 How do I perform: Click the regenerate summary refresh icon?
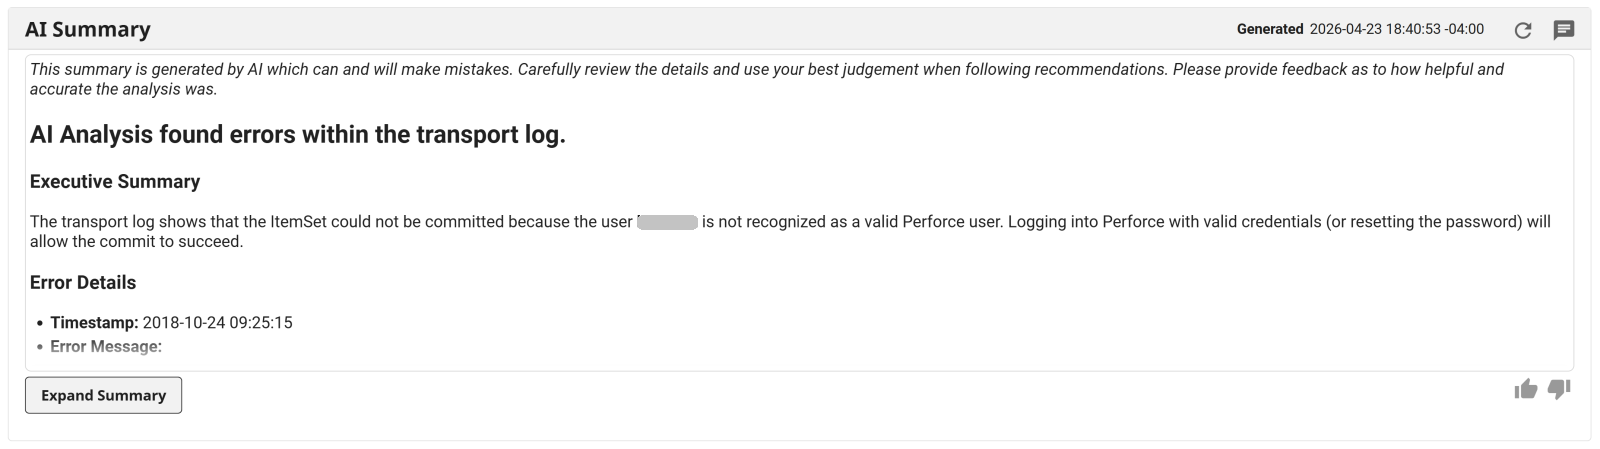click(1523, 30)
